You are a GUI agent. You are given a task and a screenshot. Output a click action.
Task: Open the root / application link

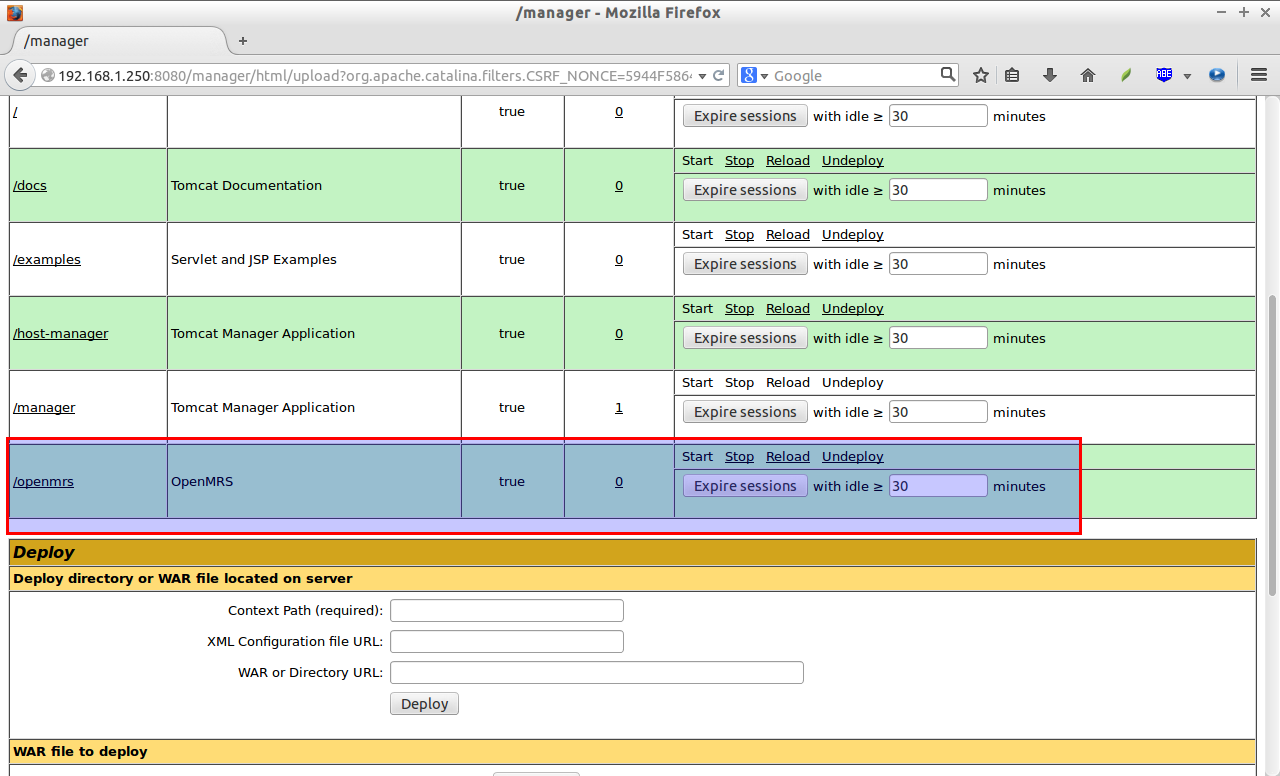point(15,112)
